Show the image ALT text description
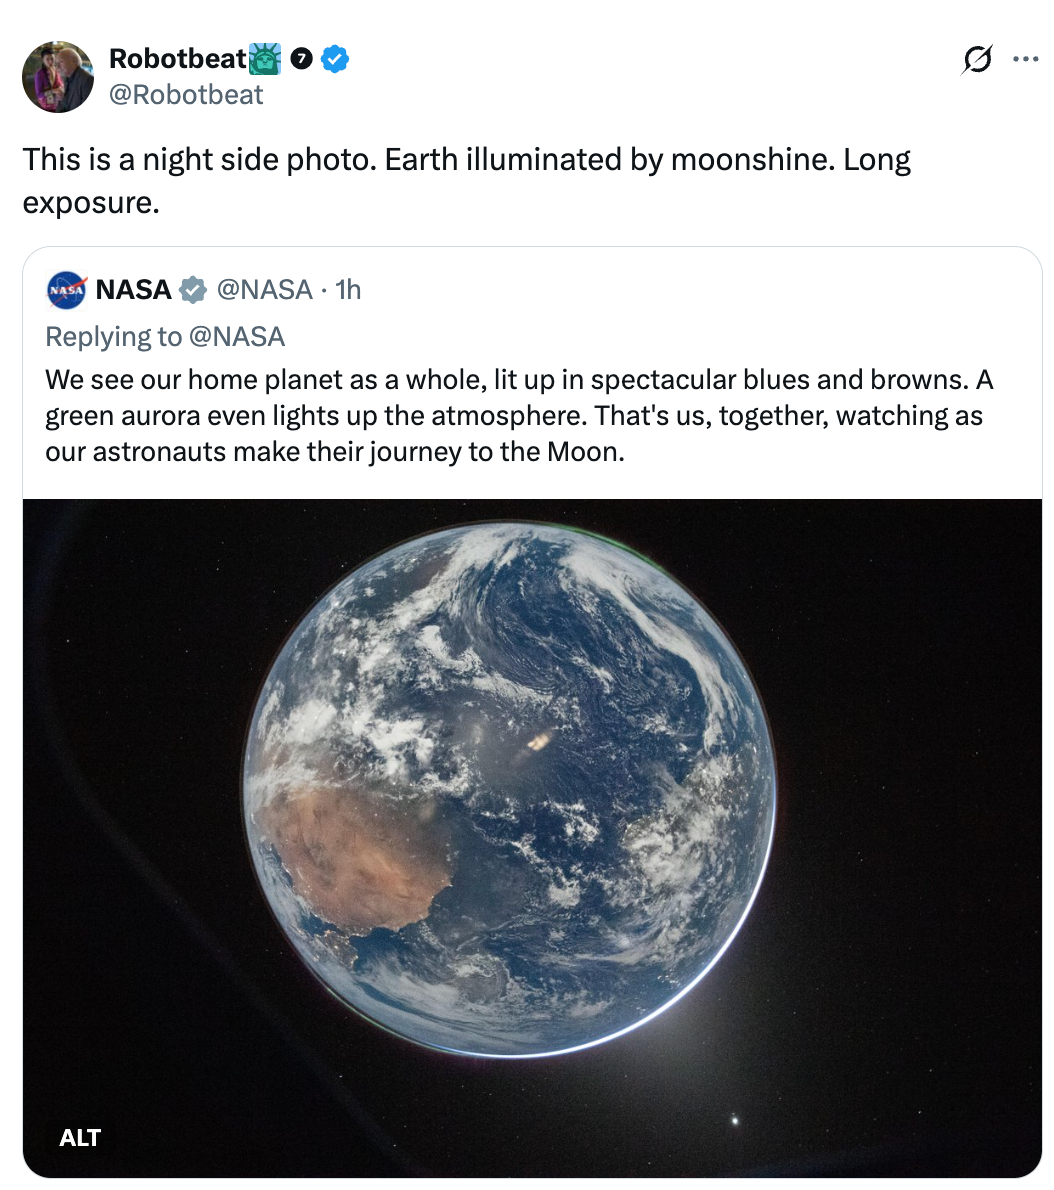 78,1138
